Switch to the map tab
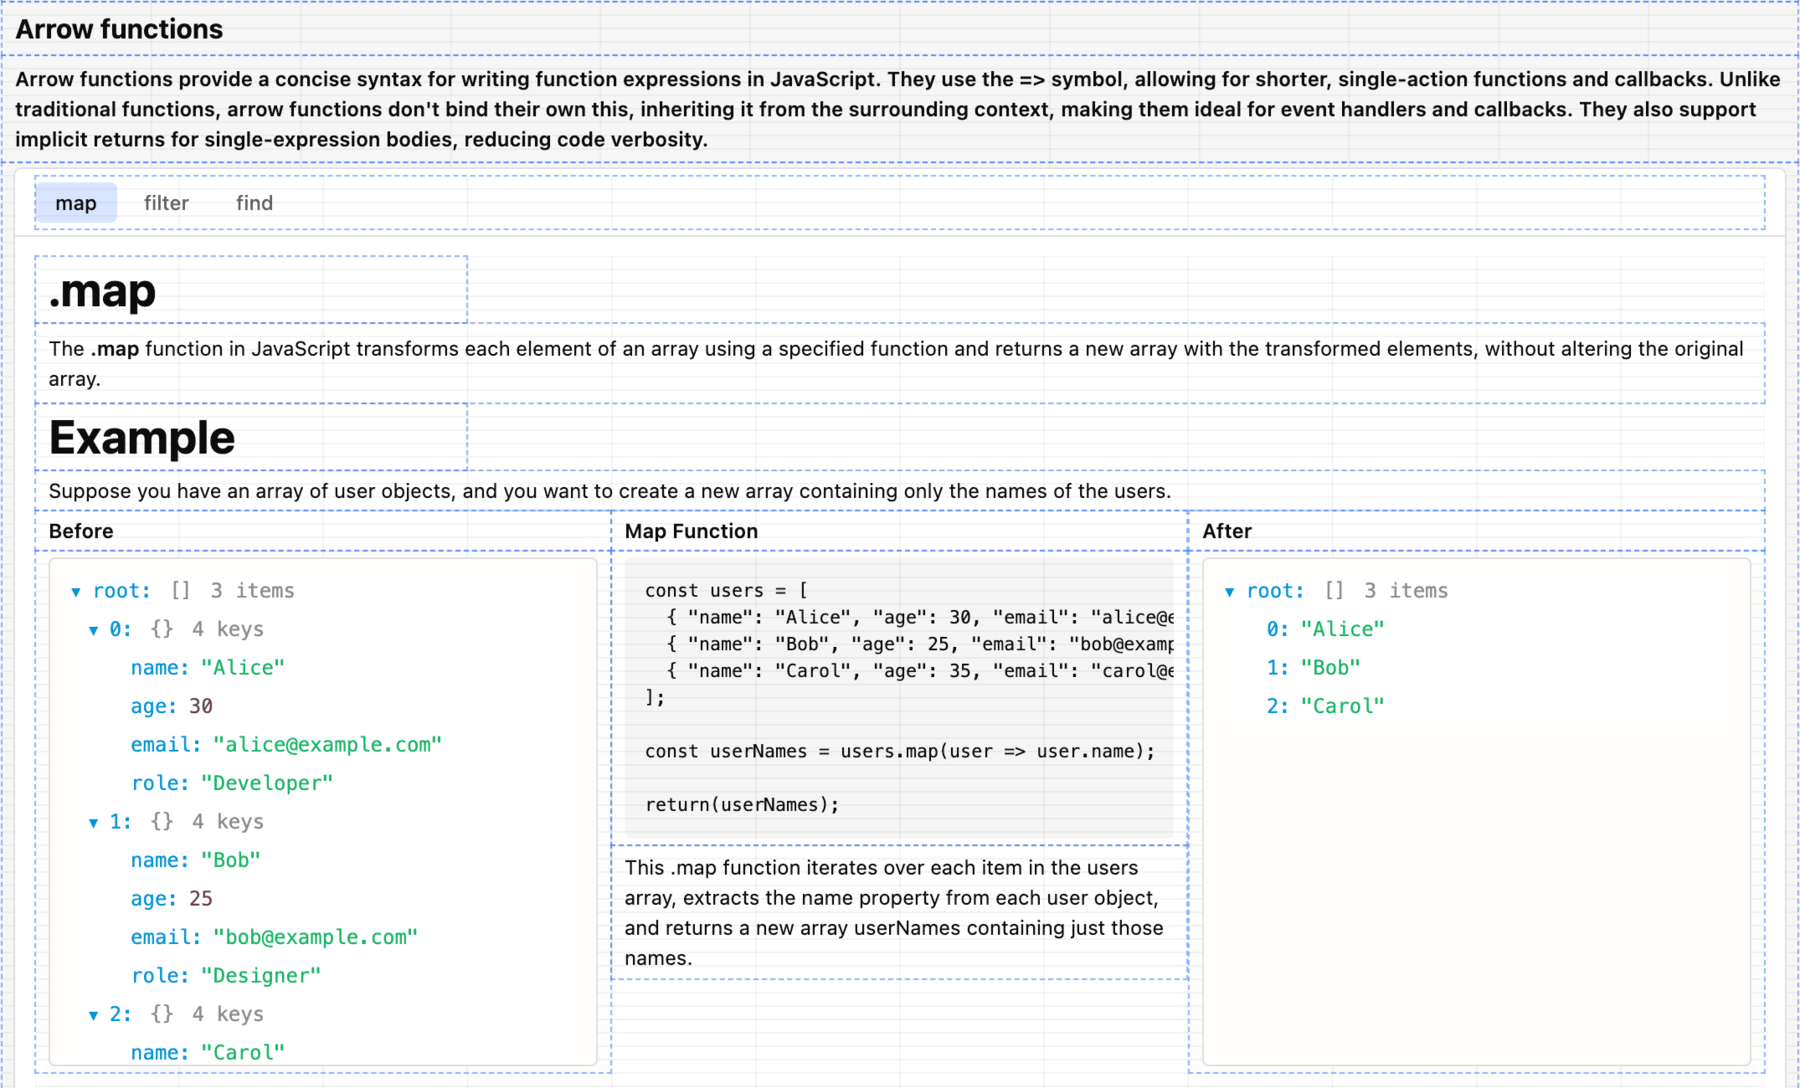The height and width of the screenshot is (1088, 1800). pyautogui.click(x=76, y=203)
